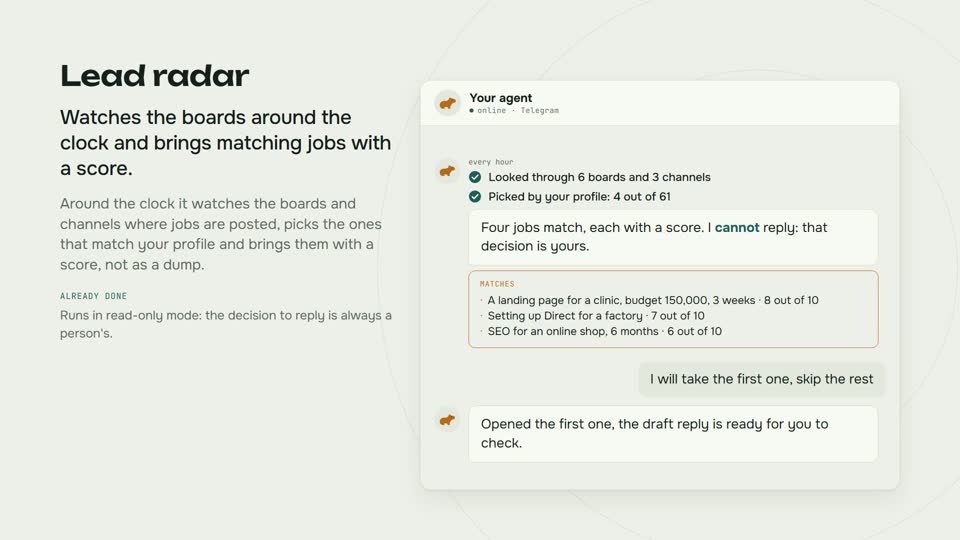Click the 'every hour' timestamp label

[x=491, y=162]
